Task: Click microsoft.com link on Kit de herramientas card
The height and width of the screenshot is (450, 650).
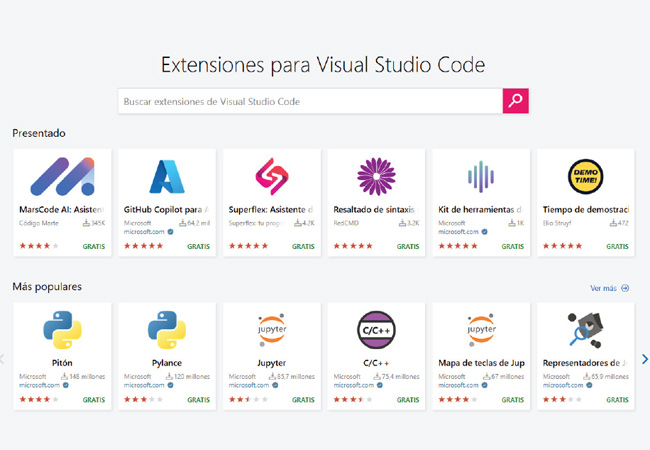Action: [x=458, y=232]
